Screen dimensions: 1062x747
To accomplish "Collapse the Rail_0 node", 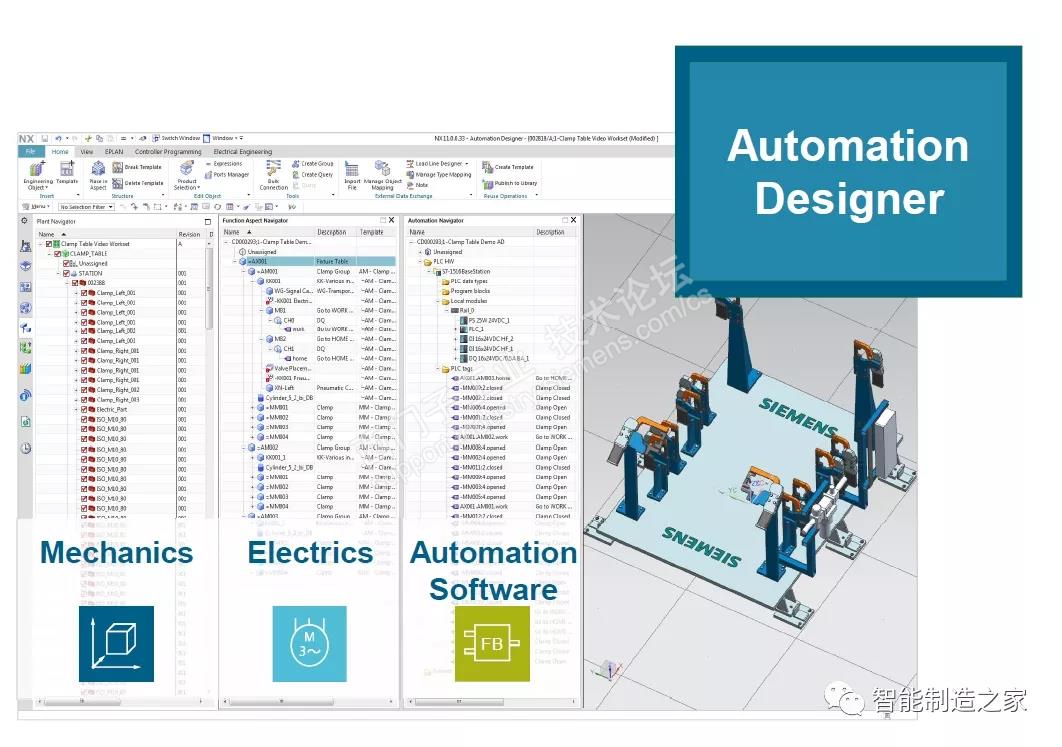I will 446,310.
